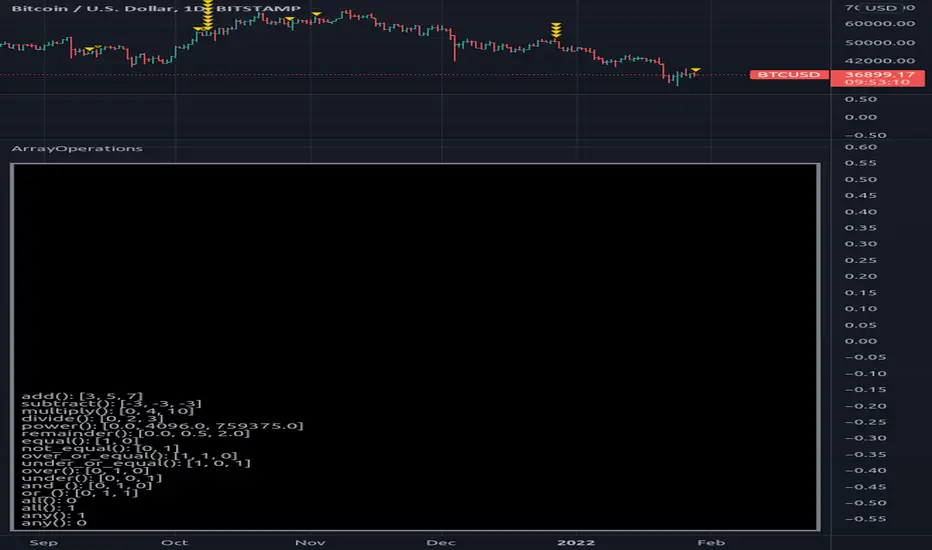Image resolution: width=932 pixels, height=550 pixels.
Task: Click the yellow arrow marker above November
Action: pos(317,14)
